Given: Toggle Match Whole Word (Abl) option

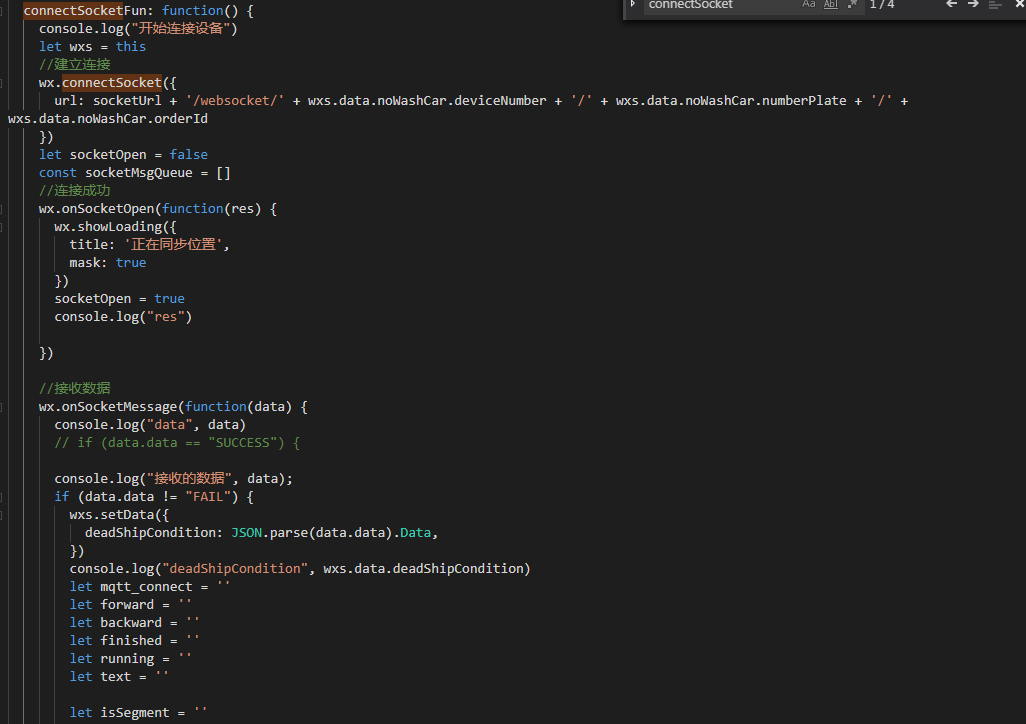Looking at the screenshot, I should (x=830, y=5).
